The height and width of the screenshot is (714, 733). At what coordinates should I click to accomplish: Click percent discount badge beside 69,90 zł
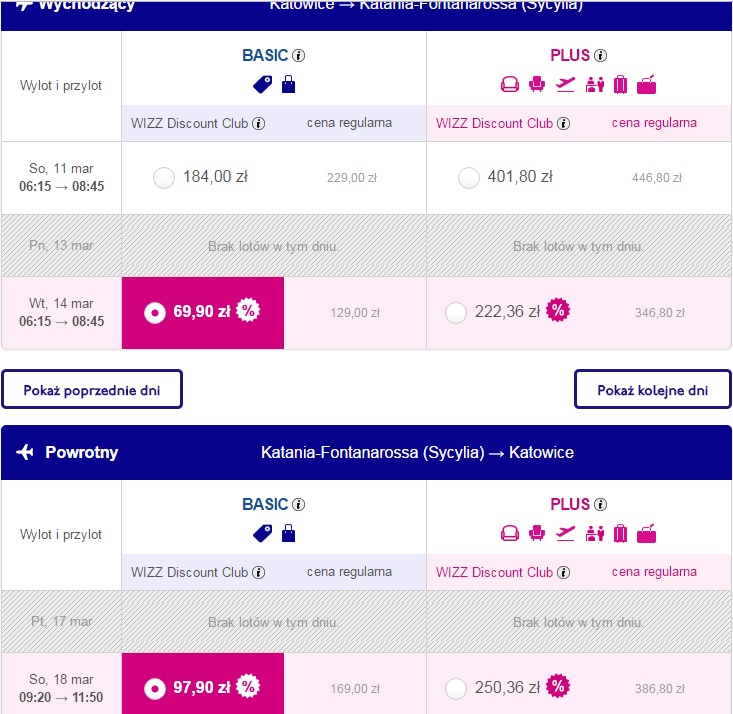248,310
